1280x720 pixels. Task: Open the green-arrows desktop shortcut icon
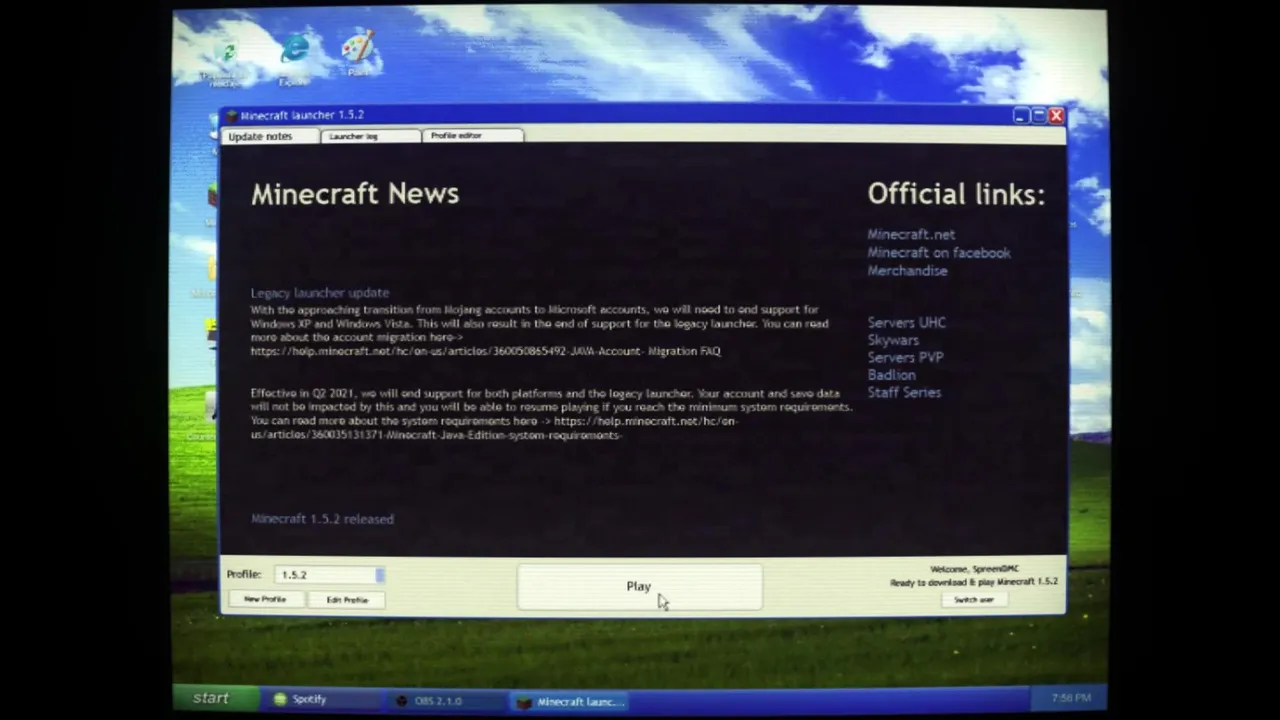(227, 52)
